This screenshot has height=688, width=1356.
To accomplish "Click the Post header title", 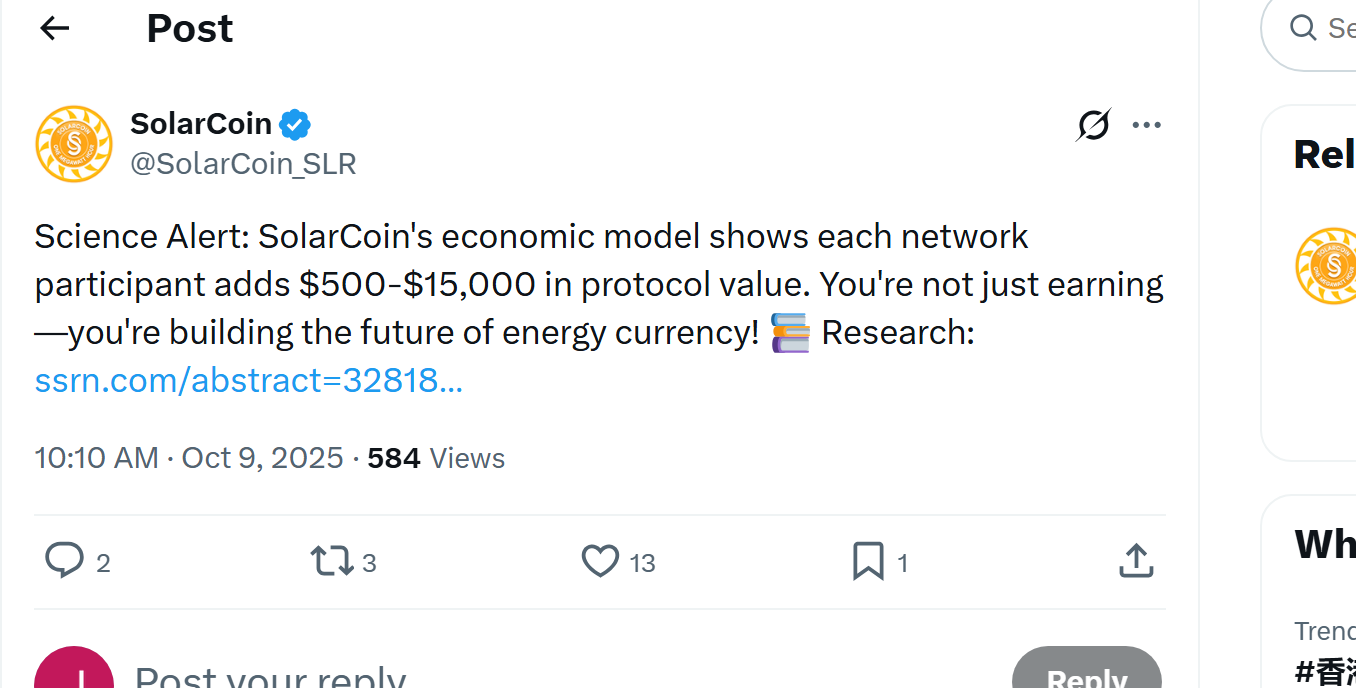I will tap(189, 27).
